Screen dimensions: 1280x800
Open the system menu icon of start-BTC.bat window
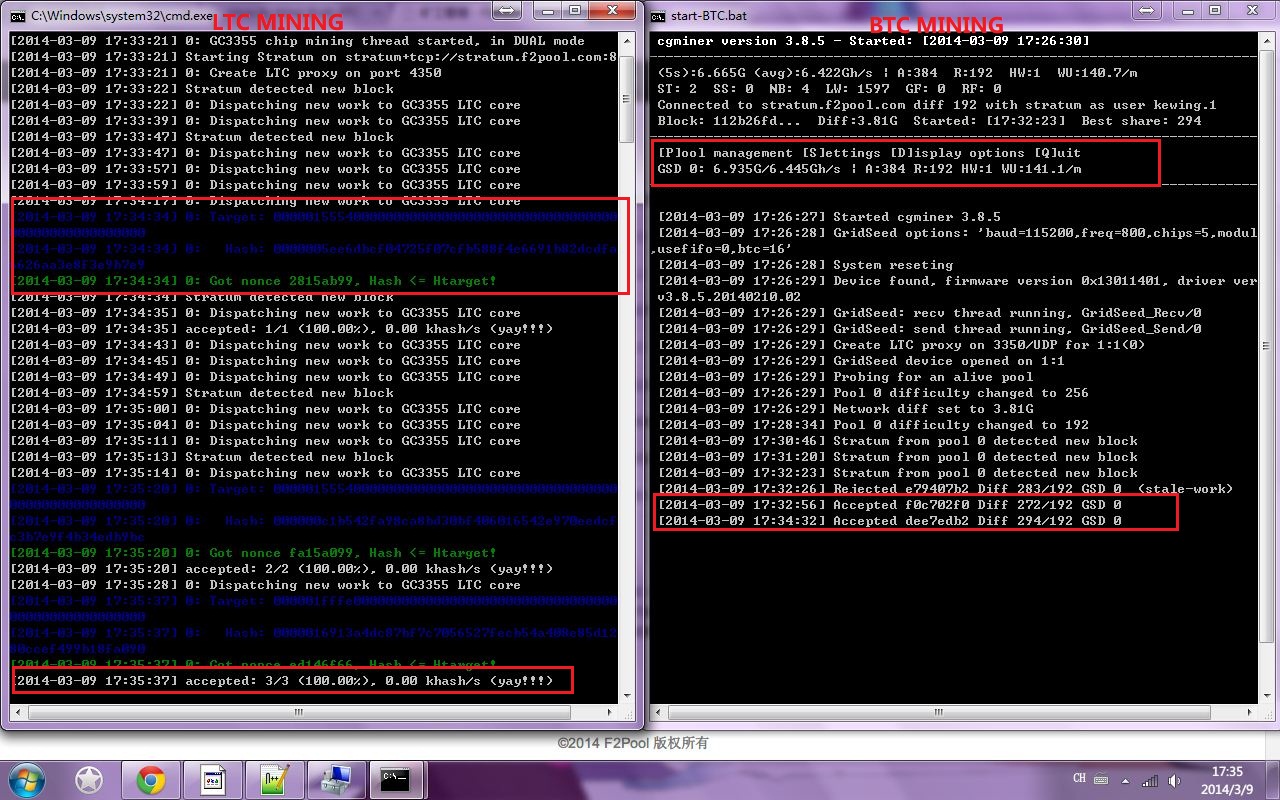pyautogui.click(x=658, y=16)
